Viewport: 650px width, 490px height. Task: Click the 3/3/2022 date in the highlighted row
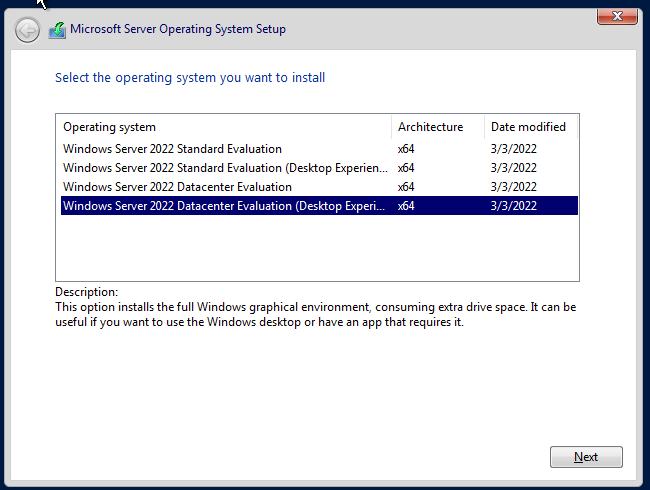click(514, 206)
